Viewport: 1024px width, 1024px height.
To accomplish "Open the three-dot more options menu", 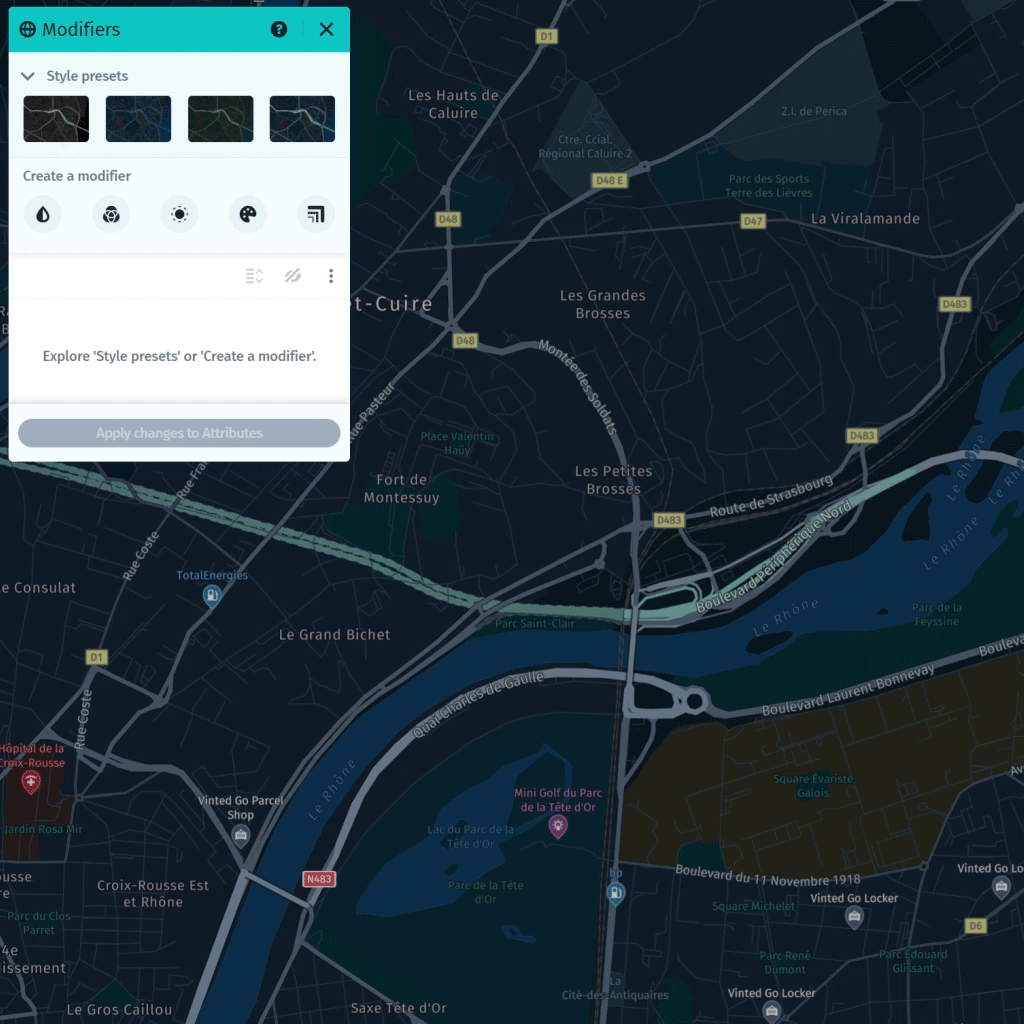I will point(331,276).
